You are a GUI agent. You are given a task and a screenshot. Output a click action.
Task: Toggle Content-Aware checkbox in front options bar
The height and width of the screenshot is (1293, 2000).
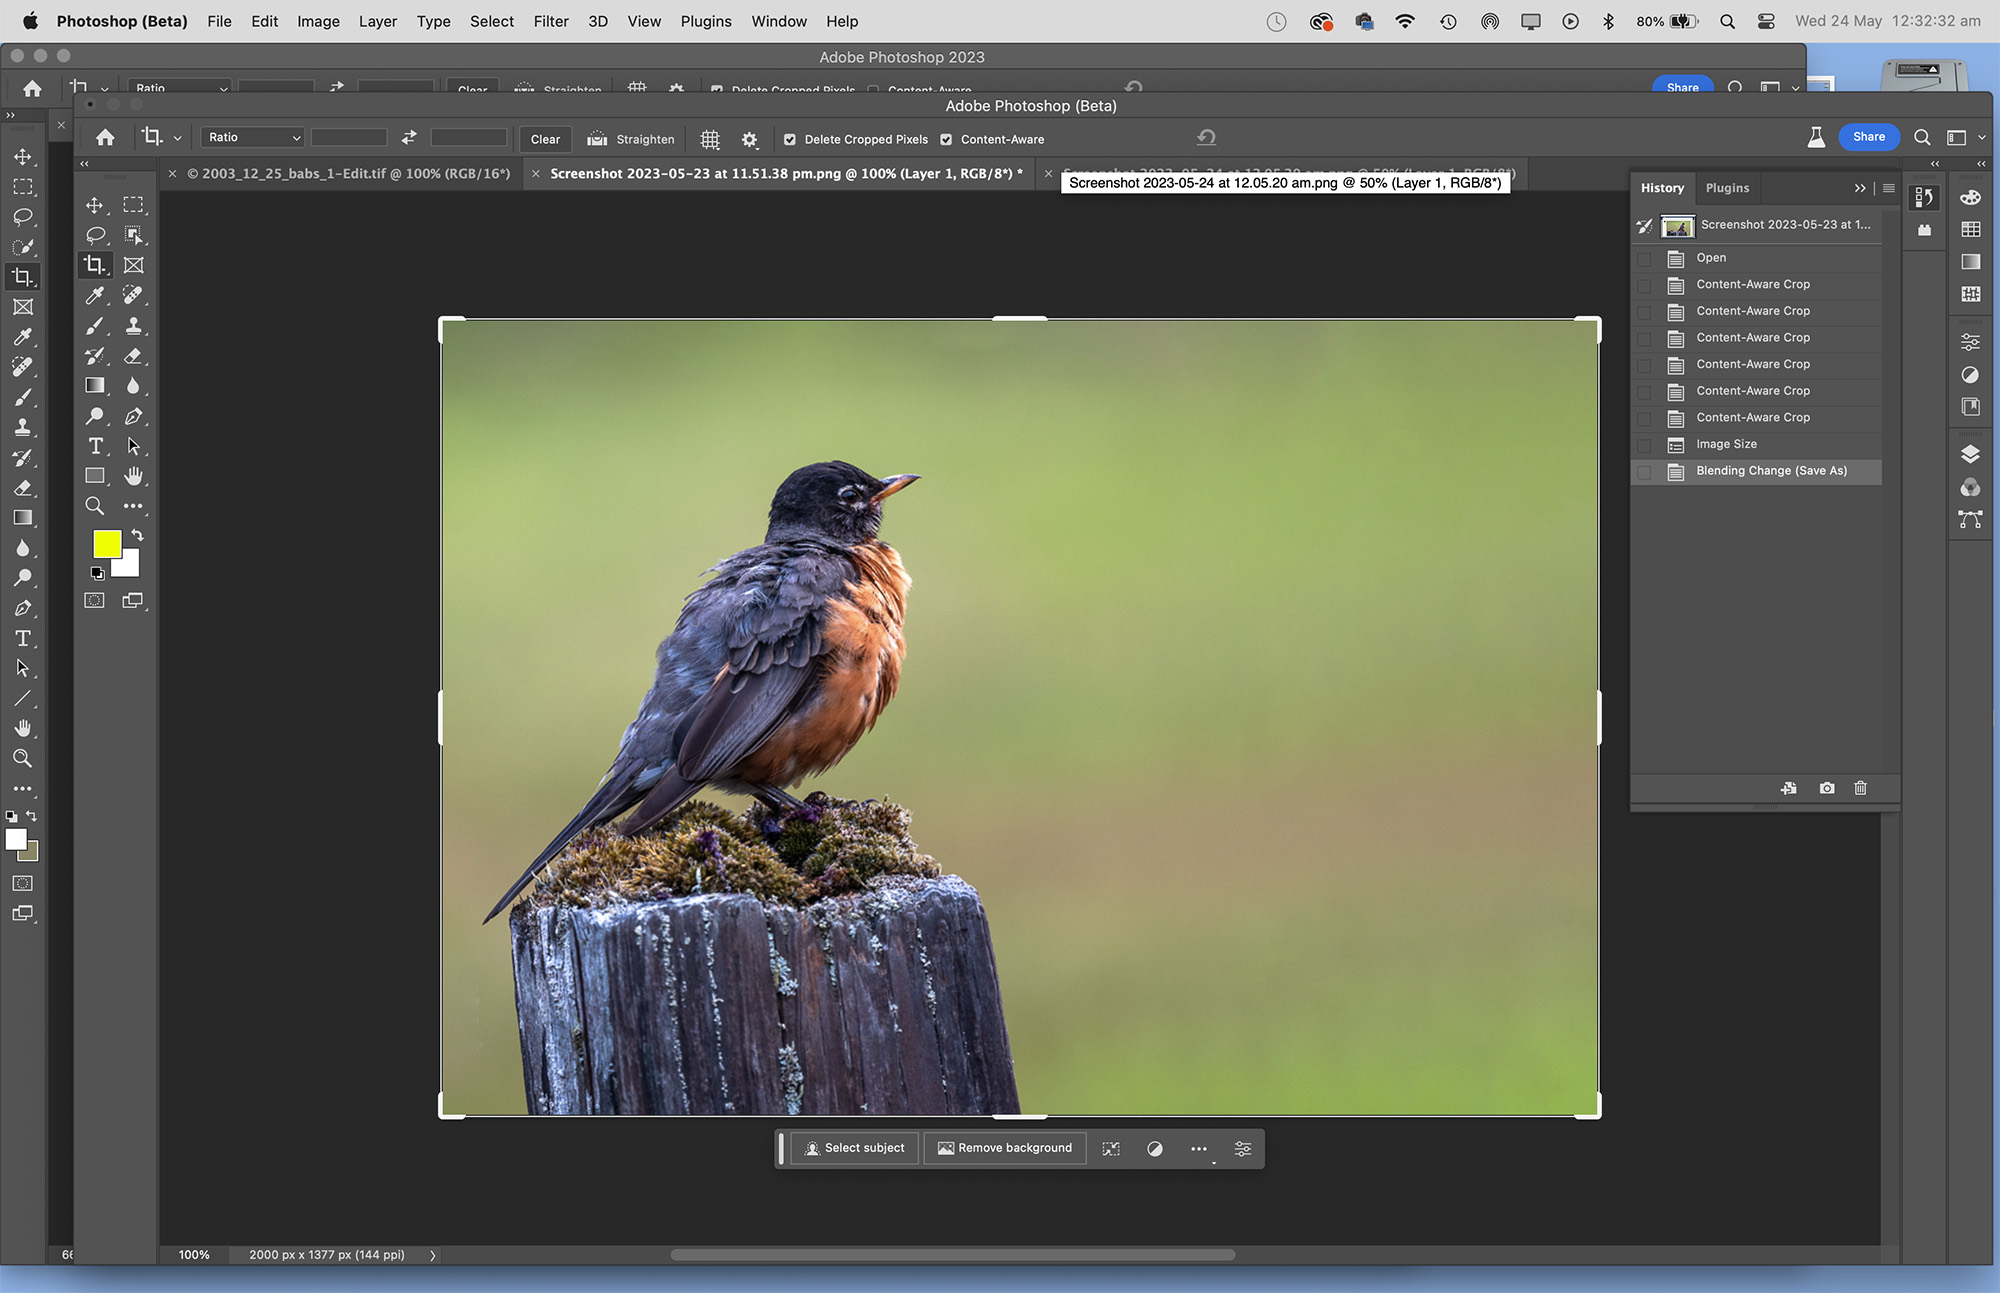pyautogui.click(x=946, y=140)
